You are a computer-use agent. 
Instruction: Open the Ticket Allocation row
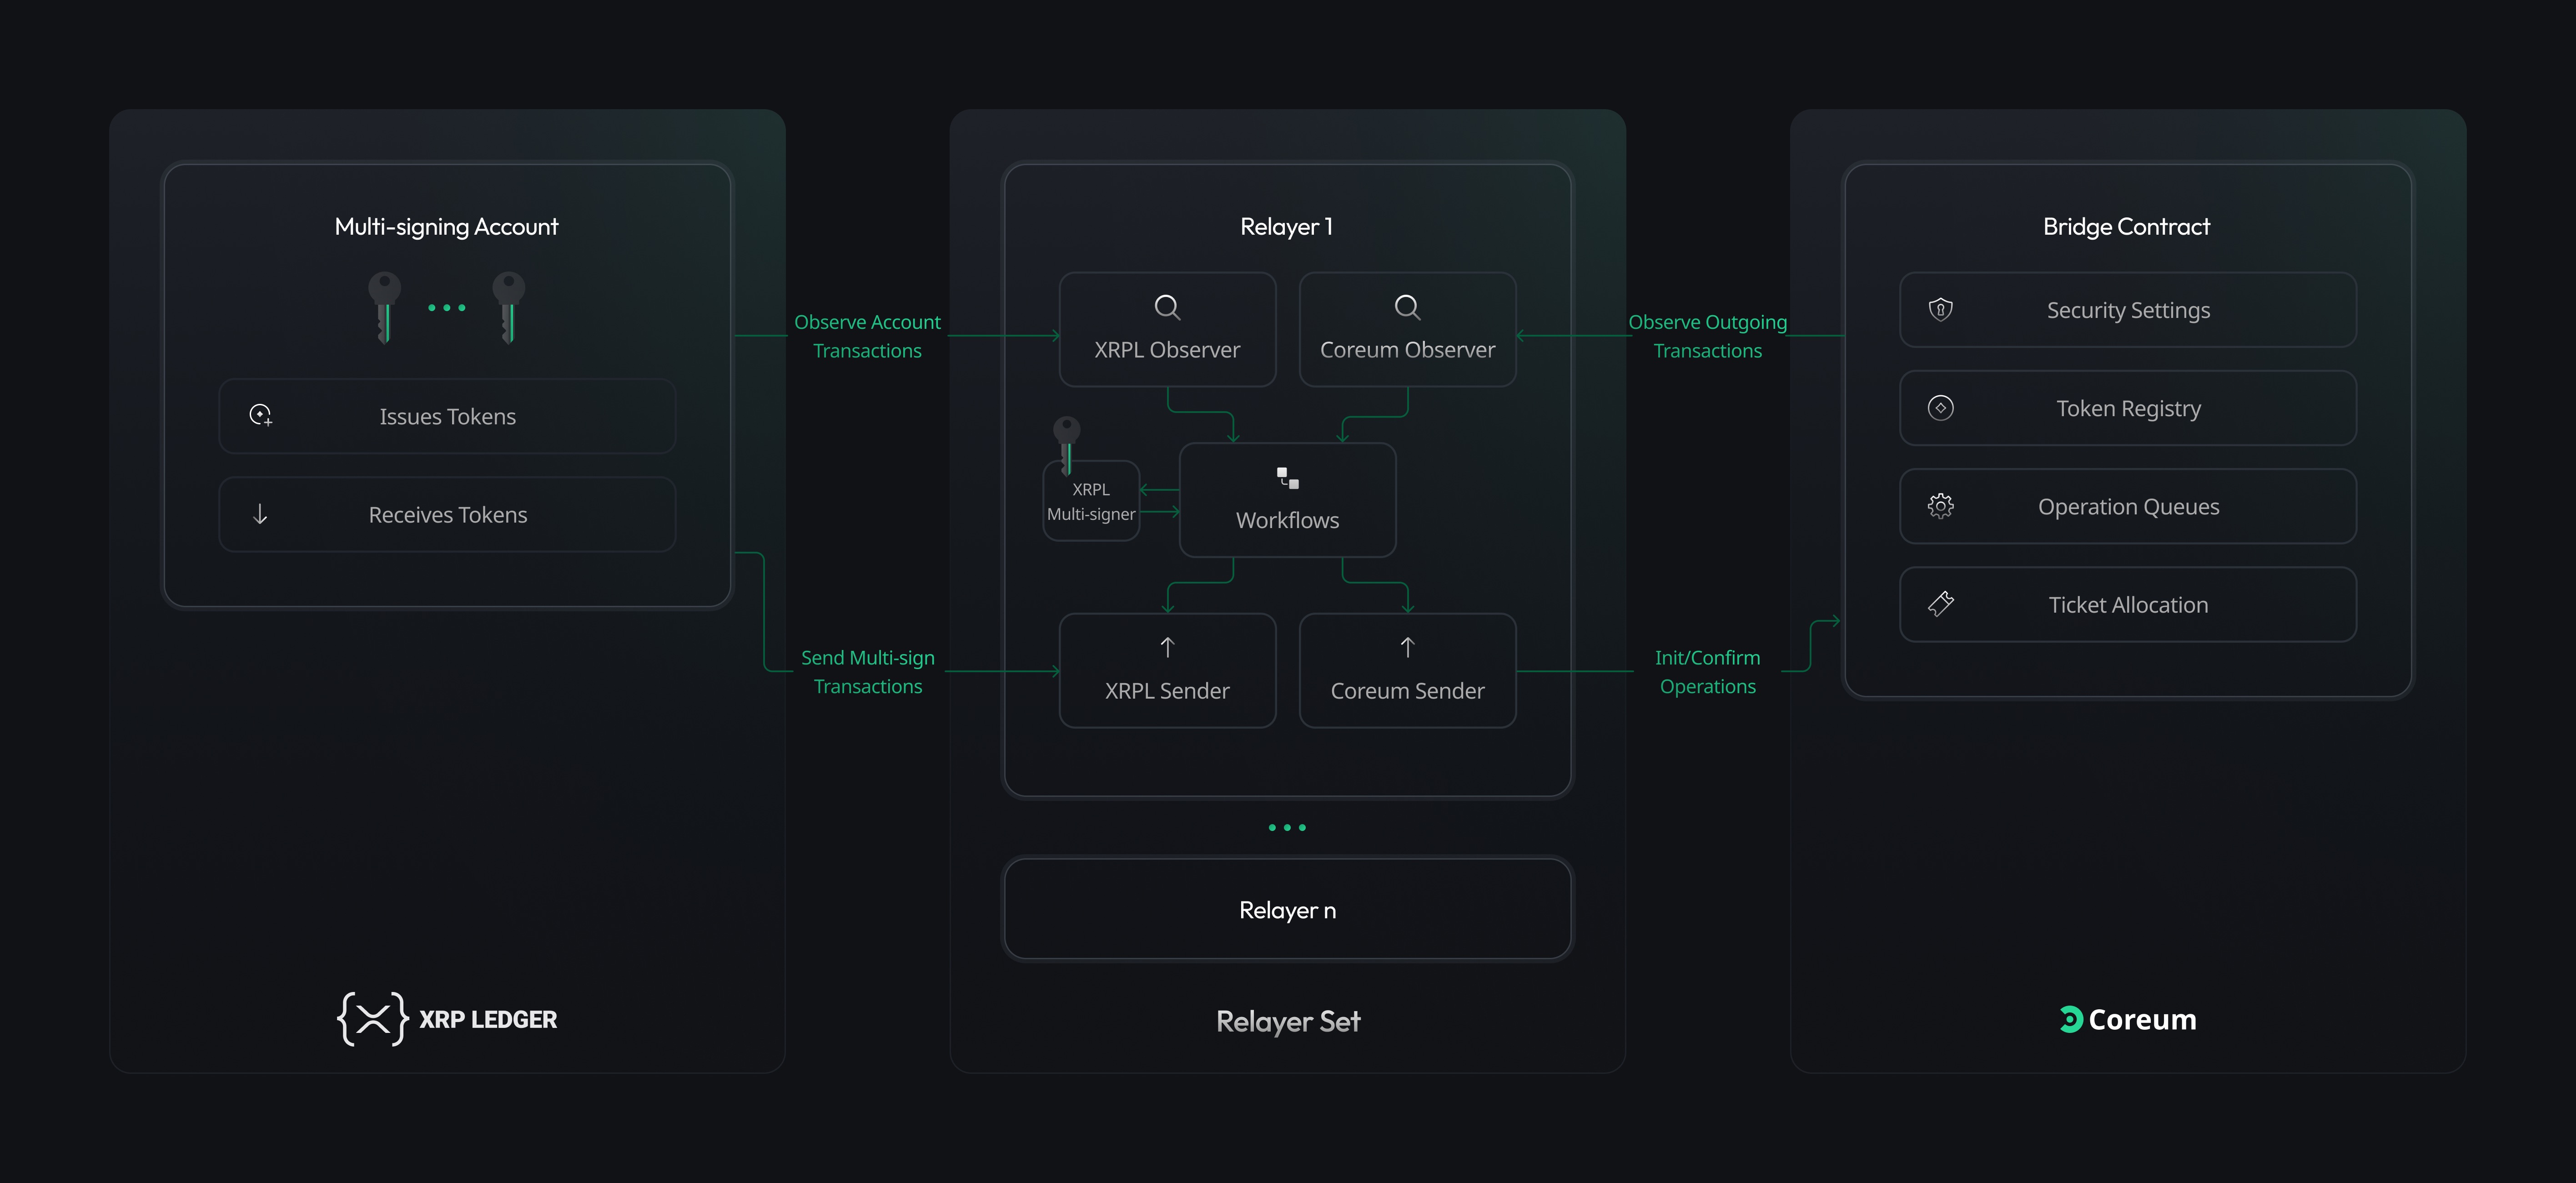[2128, 604]
